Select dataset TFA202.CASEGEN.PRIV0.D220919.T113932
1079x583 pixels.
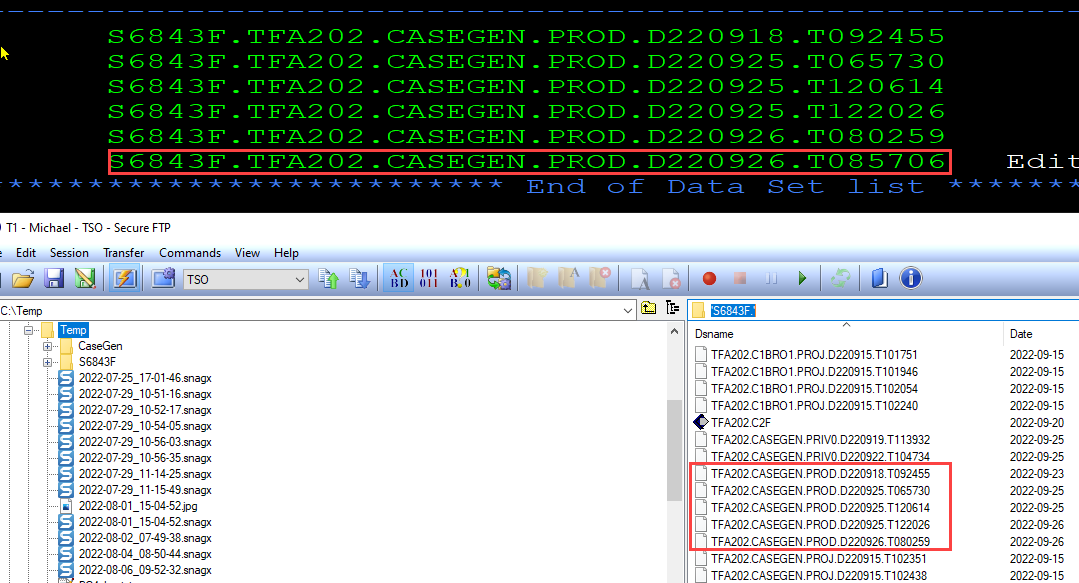(x=820, y=440)
